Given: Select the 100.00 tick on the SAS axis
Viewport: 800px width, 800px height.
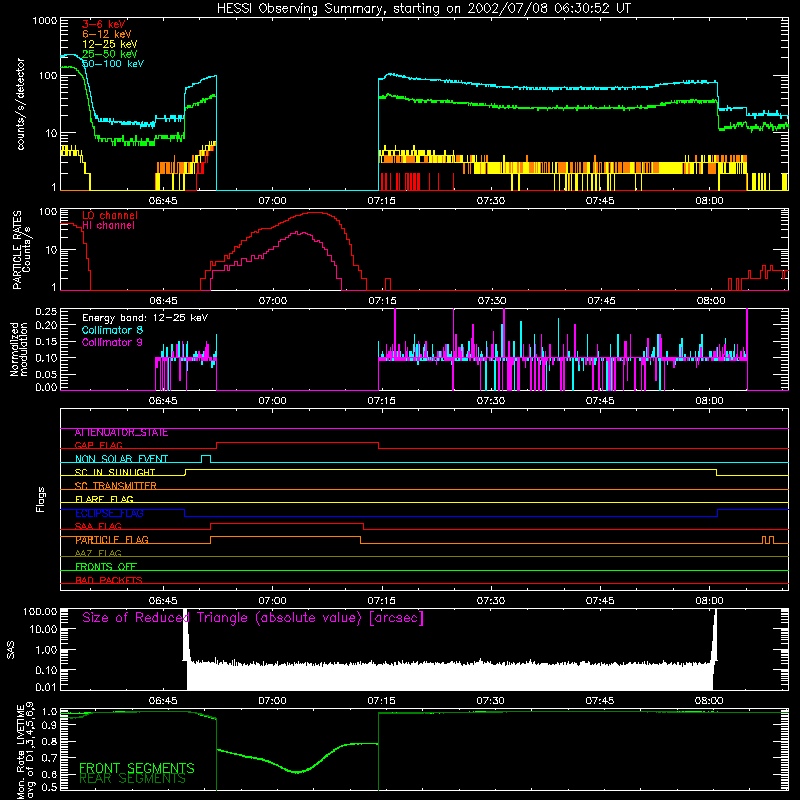Looking at the screenshot, I should point(40,612).
